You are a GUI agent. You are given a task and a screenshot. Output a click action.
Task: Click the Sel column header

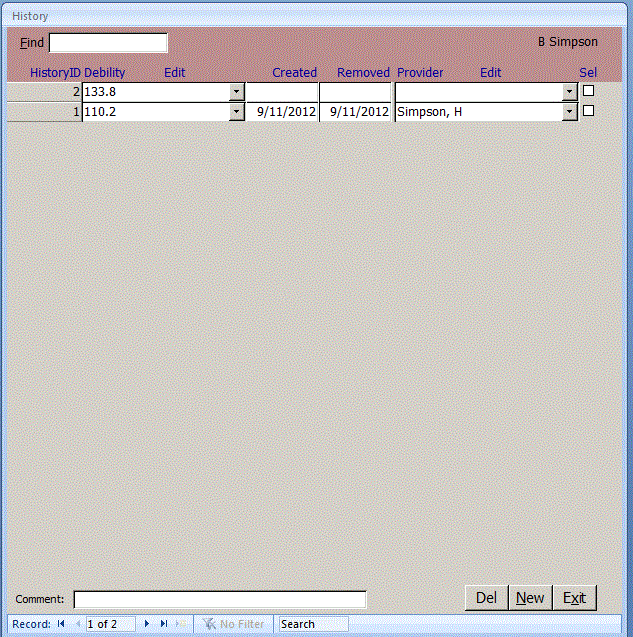[588, 73]
